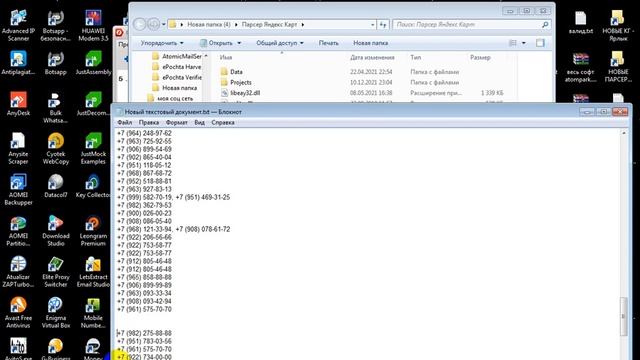Open весь софт atompark archive icon
This screenshot has width=640, height=360.
coord(580,67)
